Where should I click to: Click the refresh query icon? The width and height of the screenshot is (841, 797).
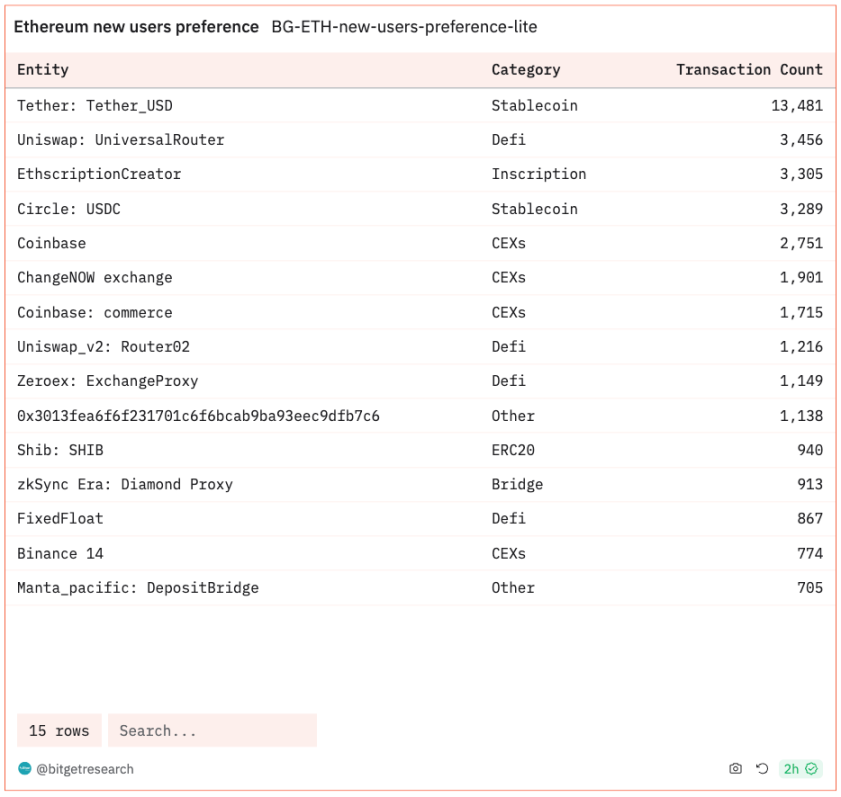(x=762, y=769)
